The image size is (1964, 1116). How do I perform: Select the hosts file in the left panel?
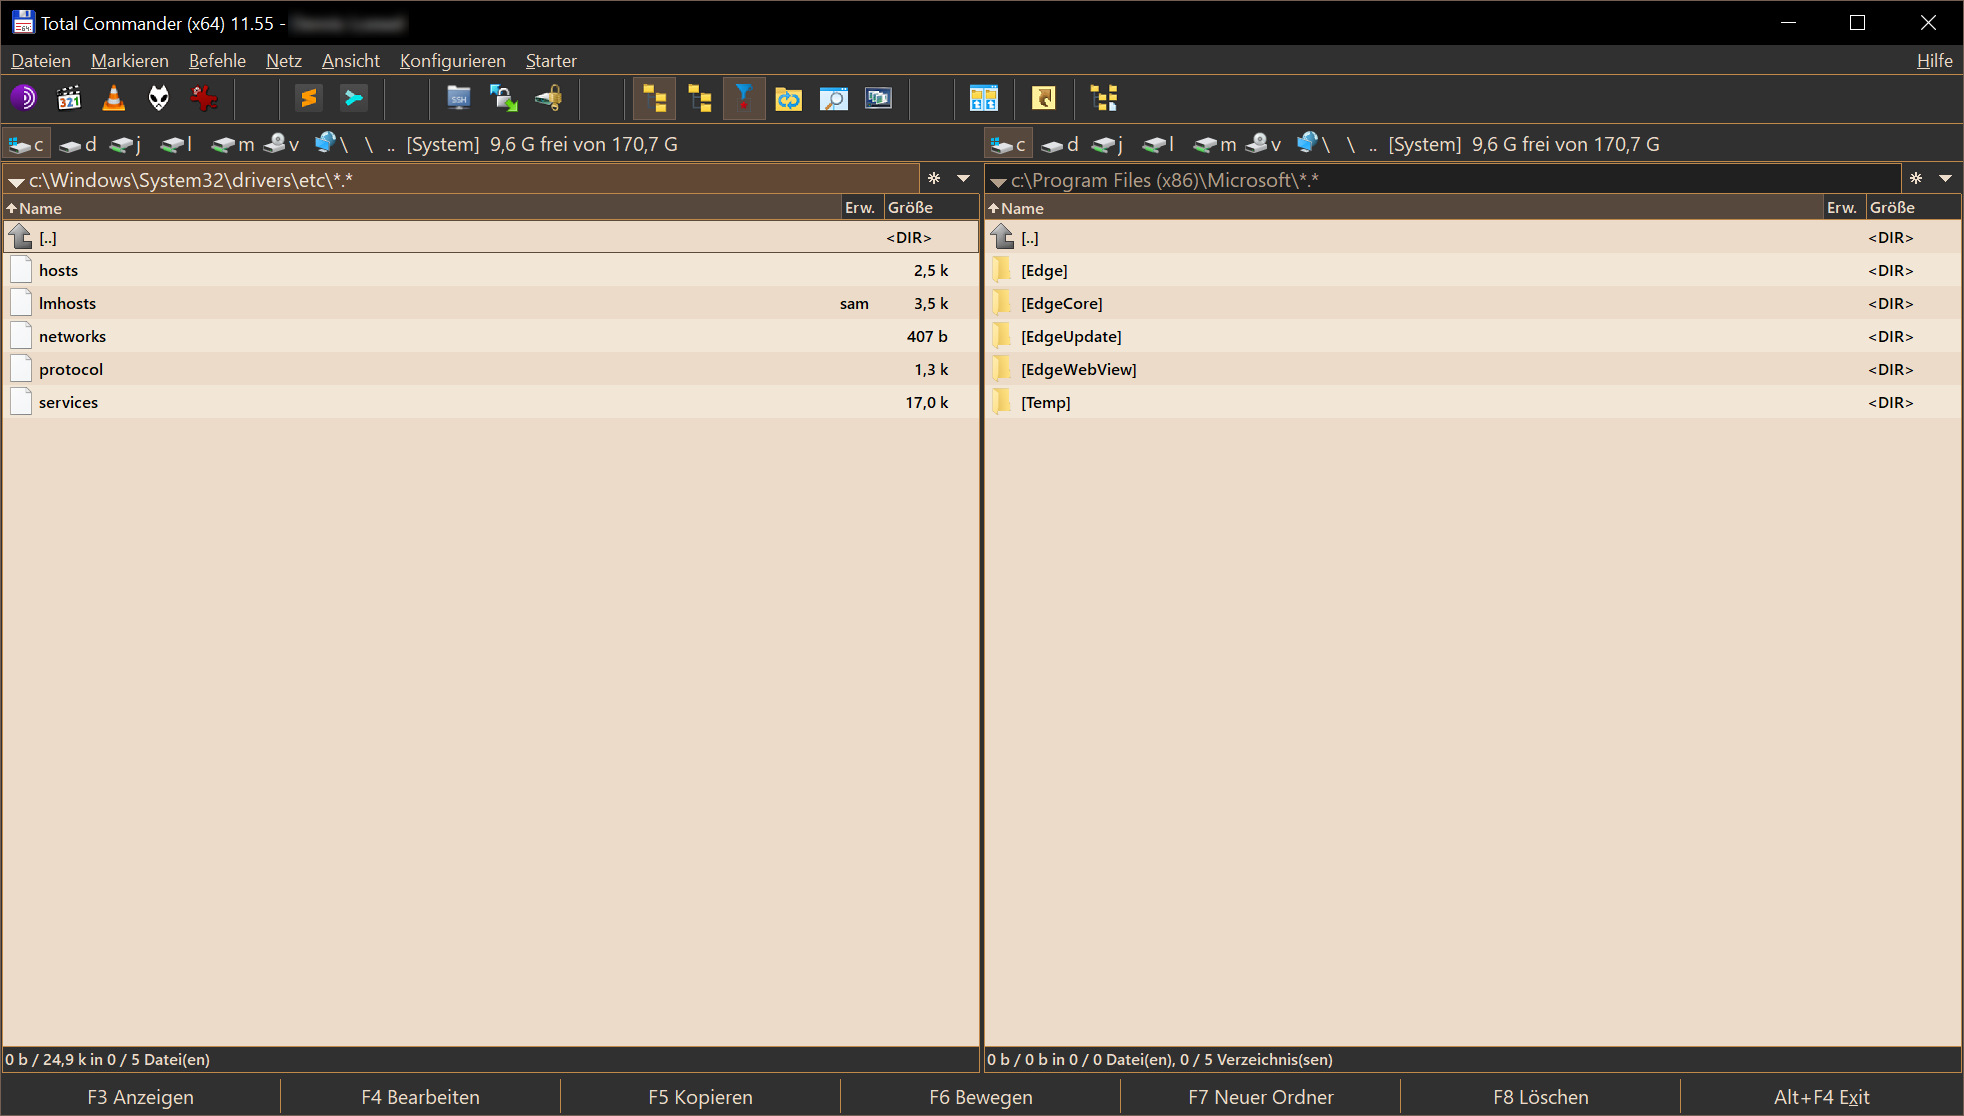pyautogui.click(x=59, y=270)
